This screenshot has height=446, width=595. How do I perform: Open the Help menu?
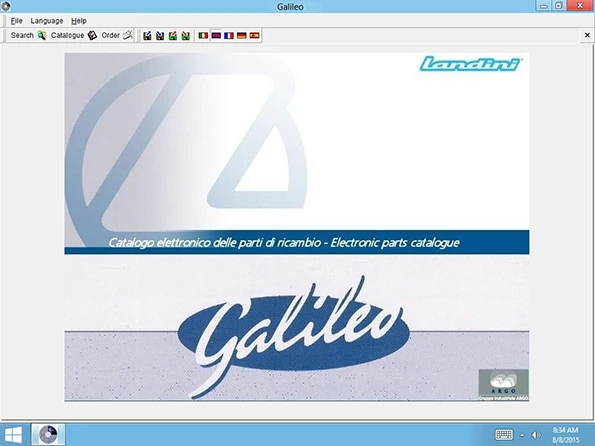point(79,21)
